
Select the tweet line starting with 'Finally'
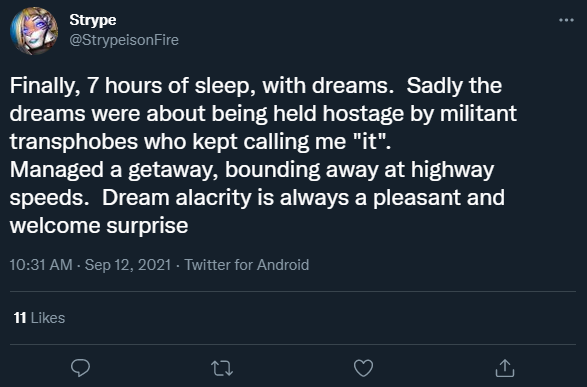point(256,86)
